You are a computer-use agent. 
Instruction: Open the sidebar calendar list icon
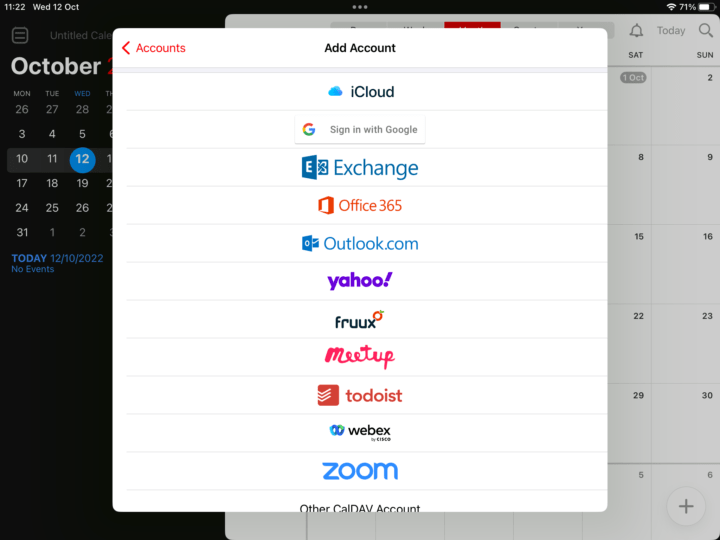pyautogui.click(x=20, y=35)
